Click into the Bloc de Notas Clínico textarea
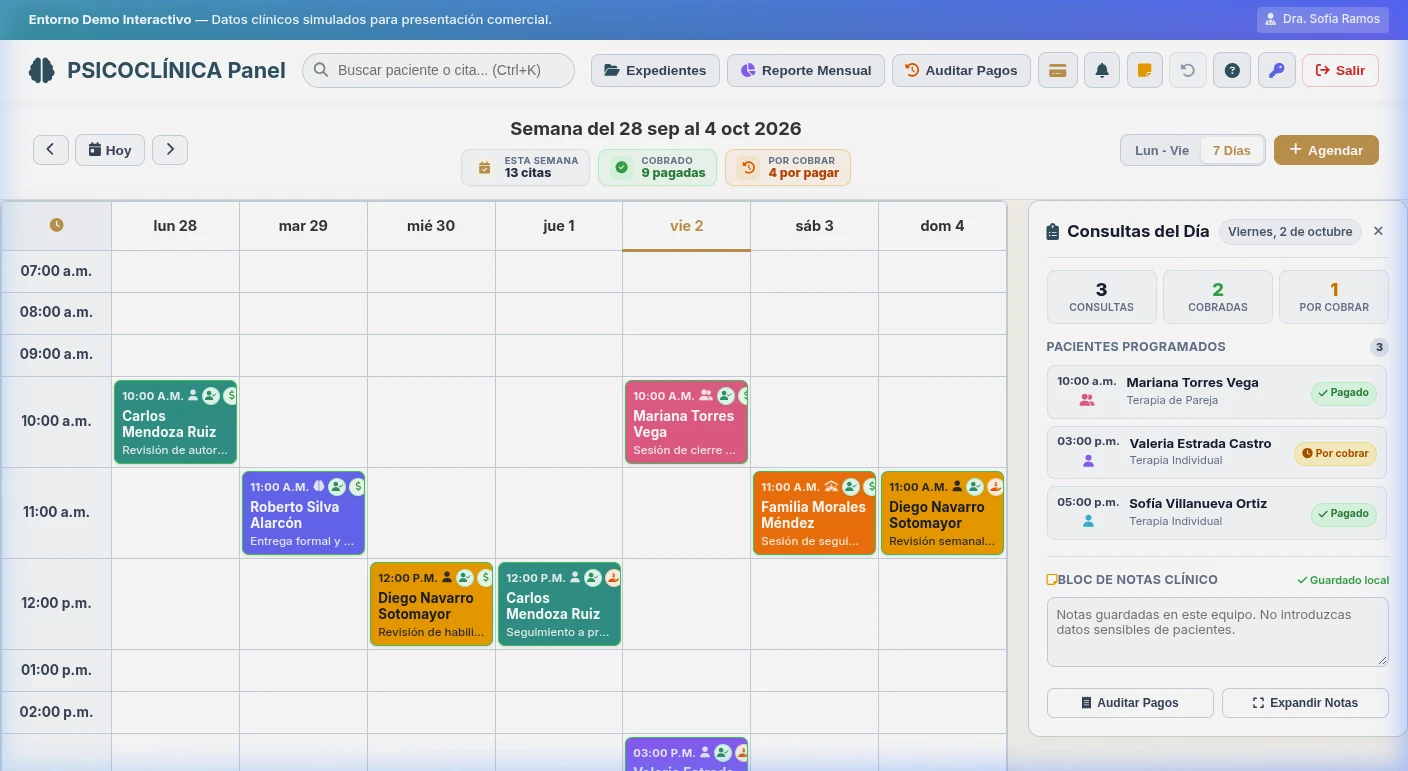The height and width of the screenshot is (771, 1408). coord(1218,632)
